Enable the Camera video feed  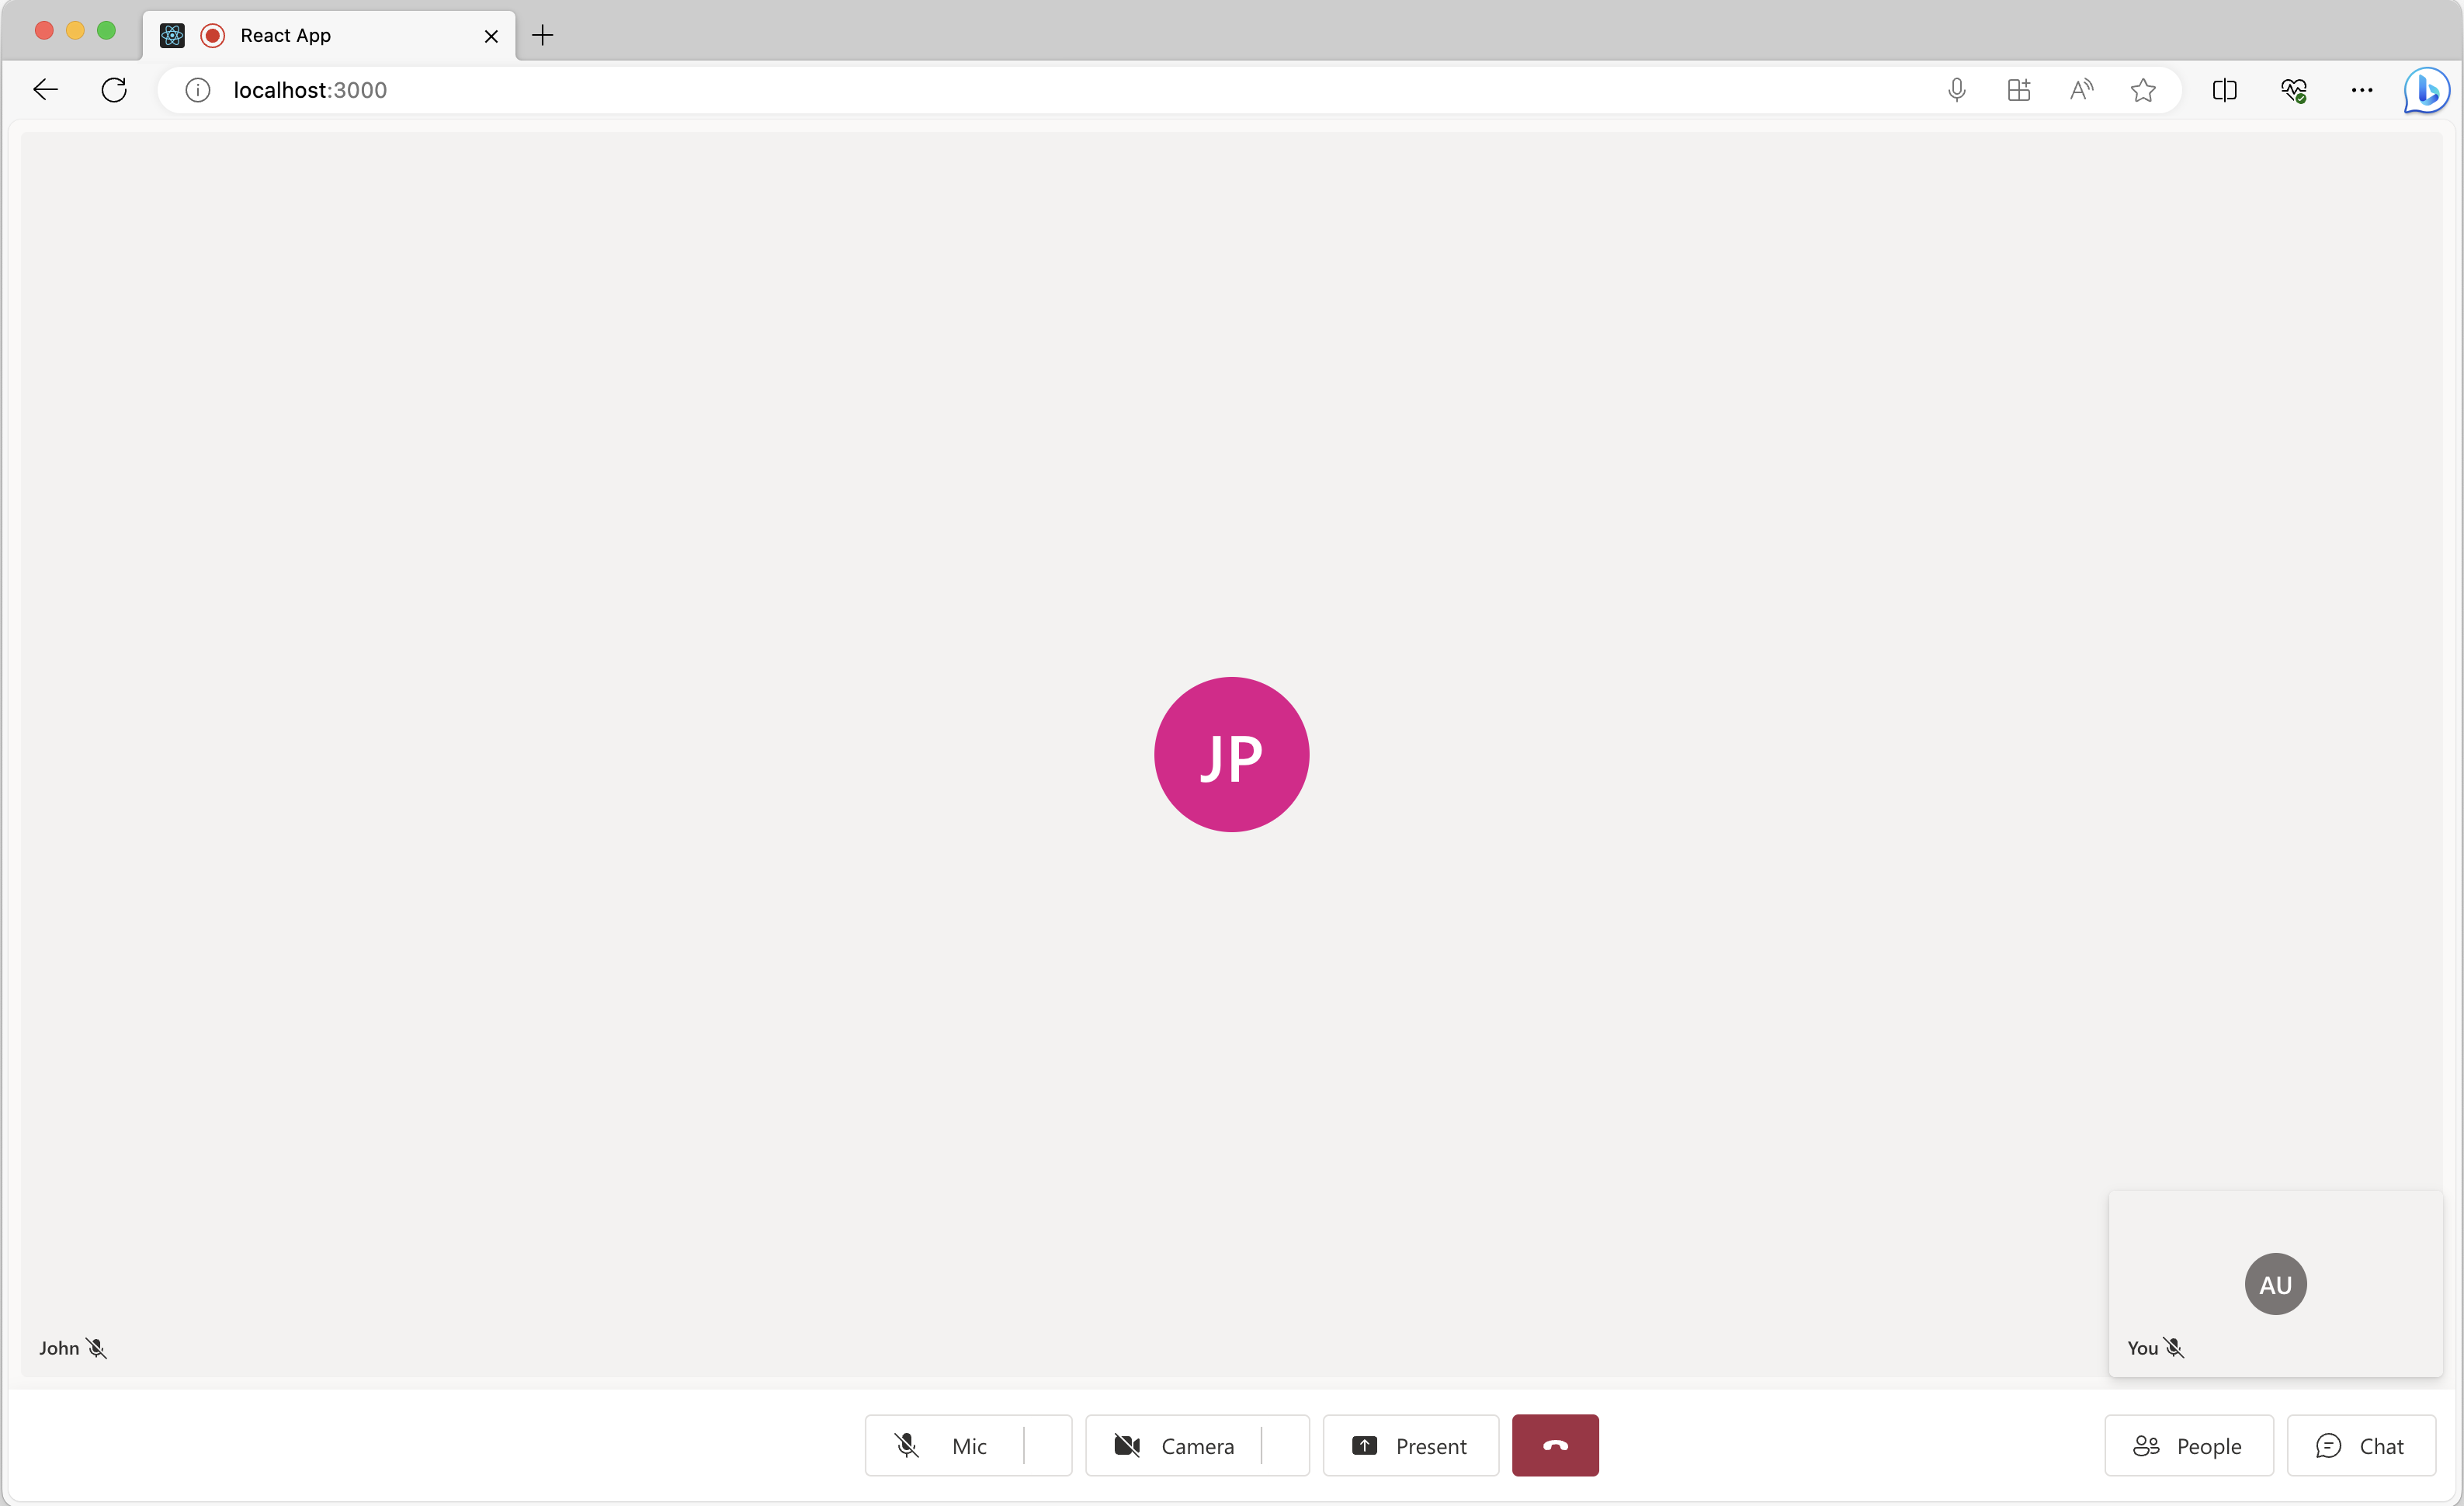pos(1174,1446)
